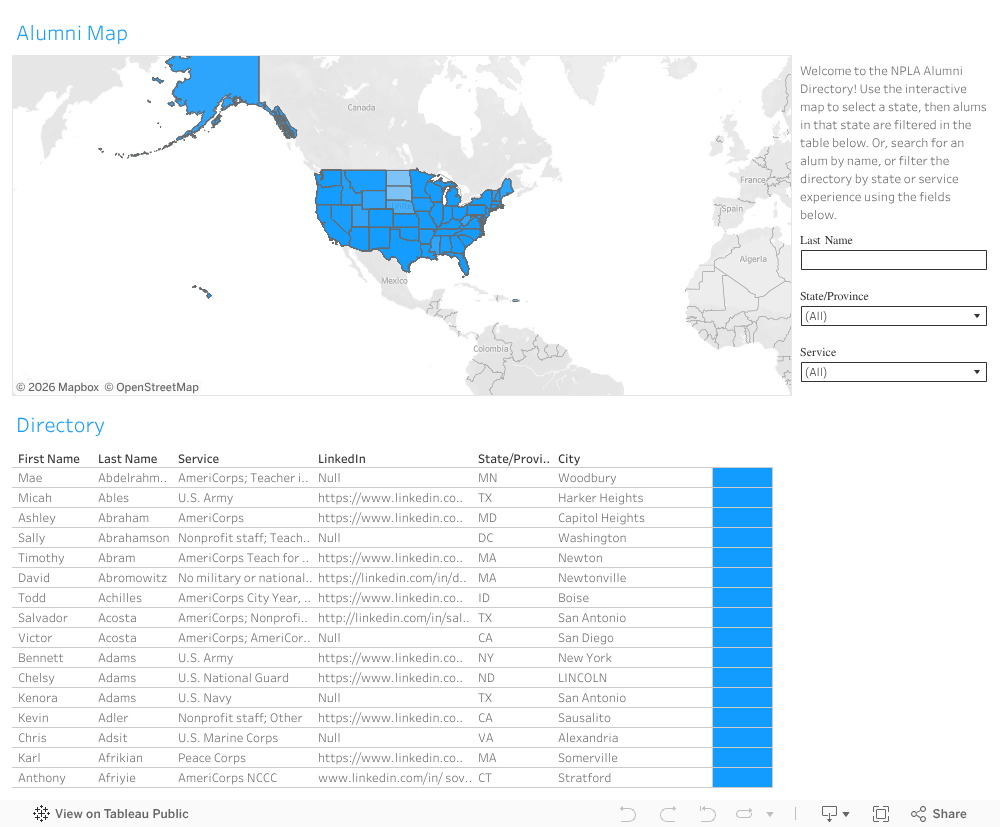Open the replay speed dropdown arrow
Viewport: 1000px width, 827px height.
(x=770, y=815)
